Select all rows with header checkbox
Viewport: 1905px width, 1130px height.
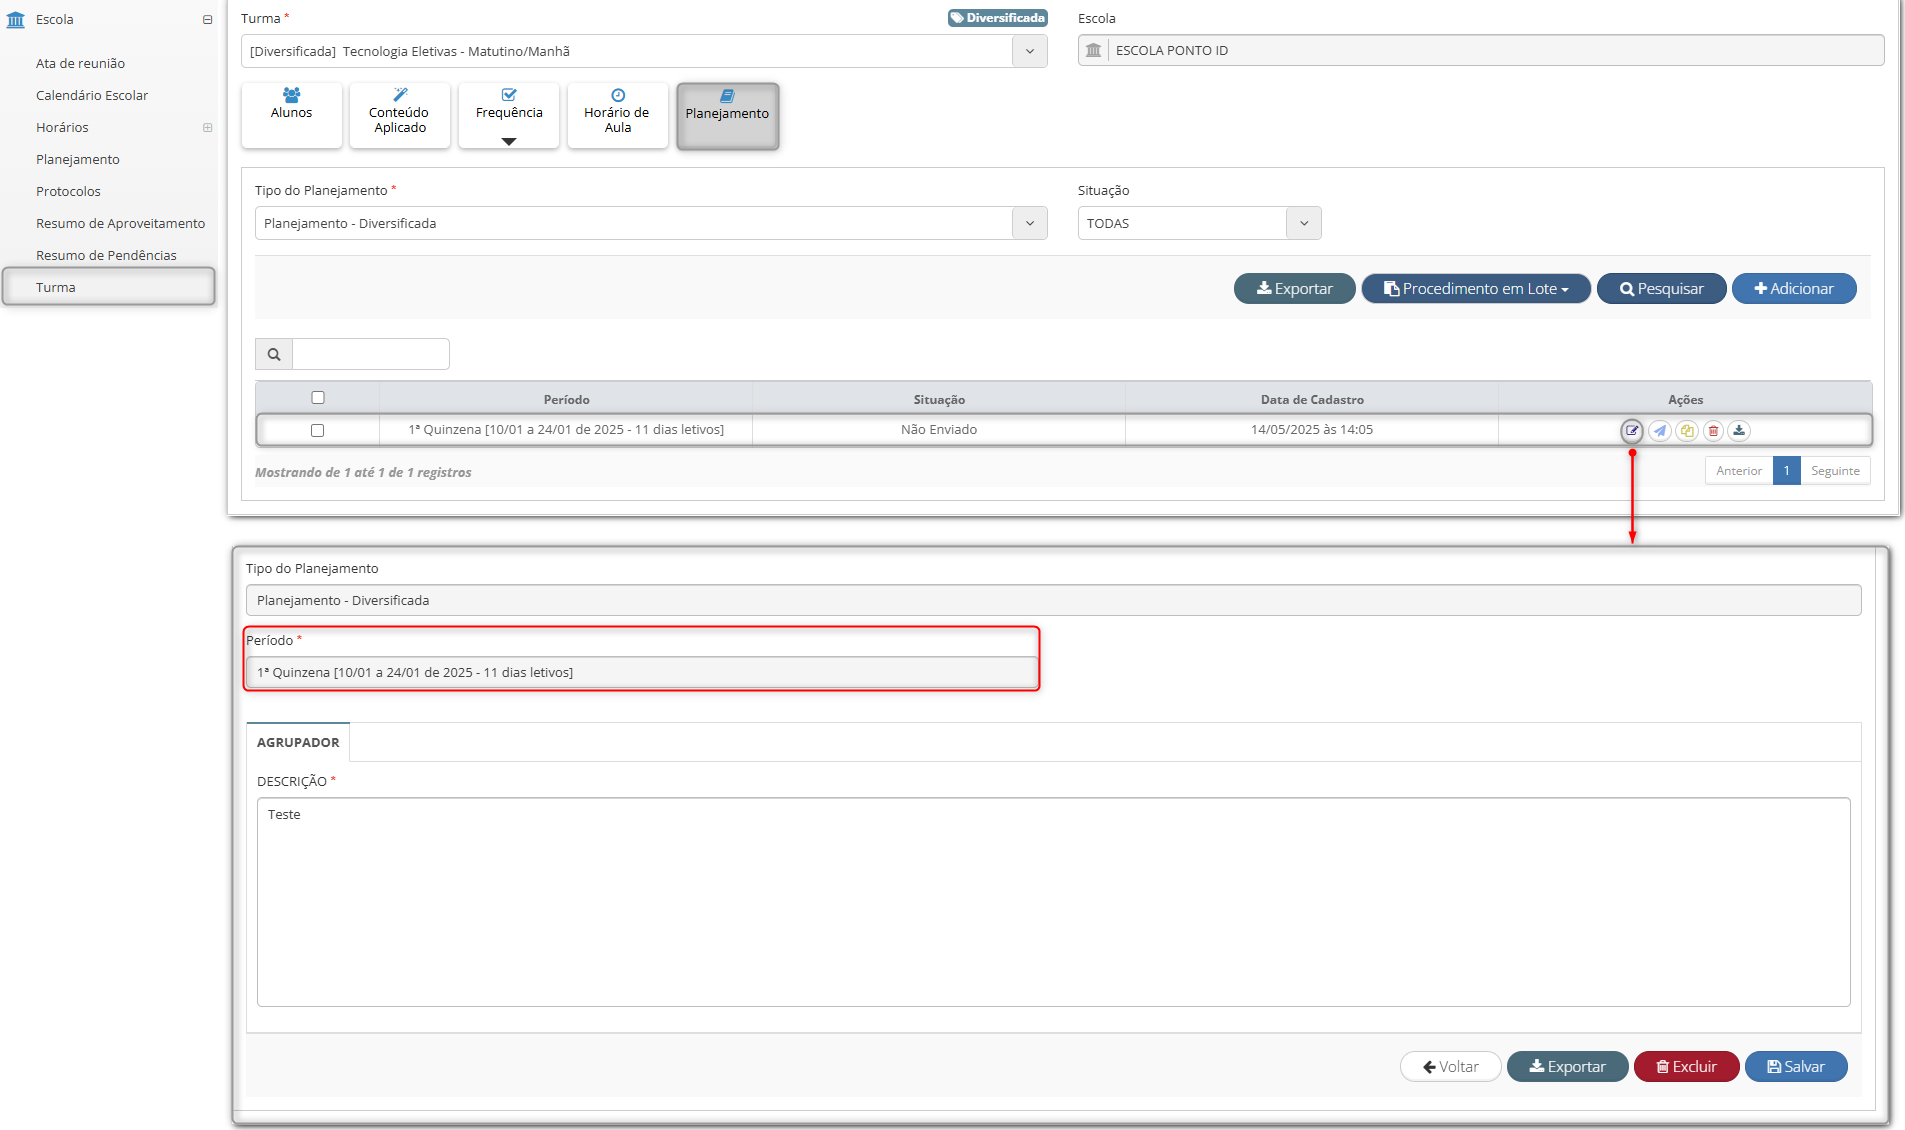coord(318,397)
